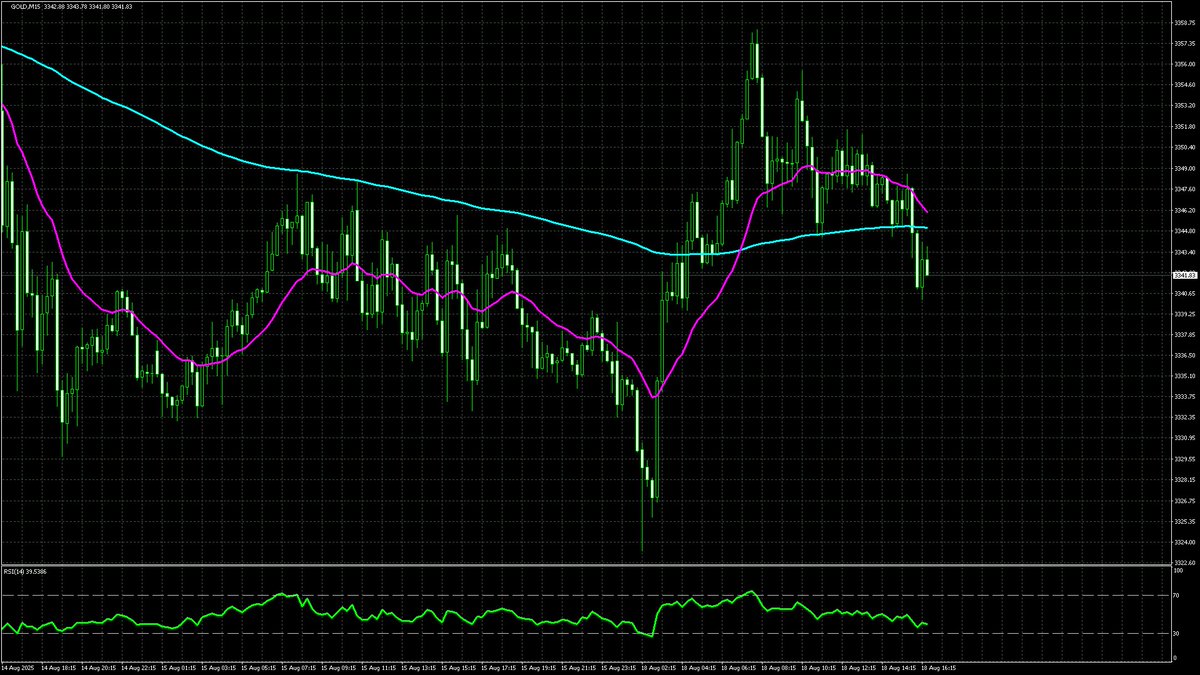The image size is (1200, 675).
Task: Click the RSI scale value 70
Action: [x=1177, y=595]
